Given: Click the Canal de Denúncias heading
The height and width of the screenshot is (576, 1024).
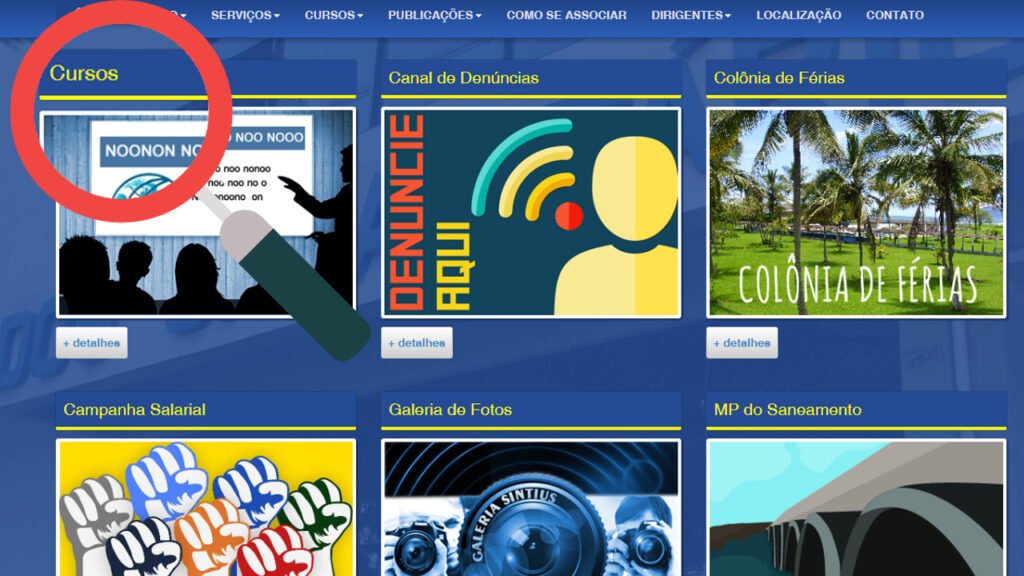Looking at the screenshot, I should pos(463,78).
